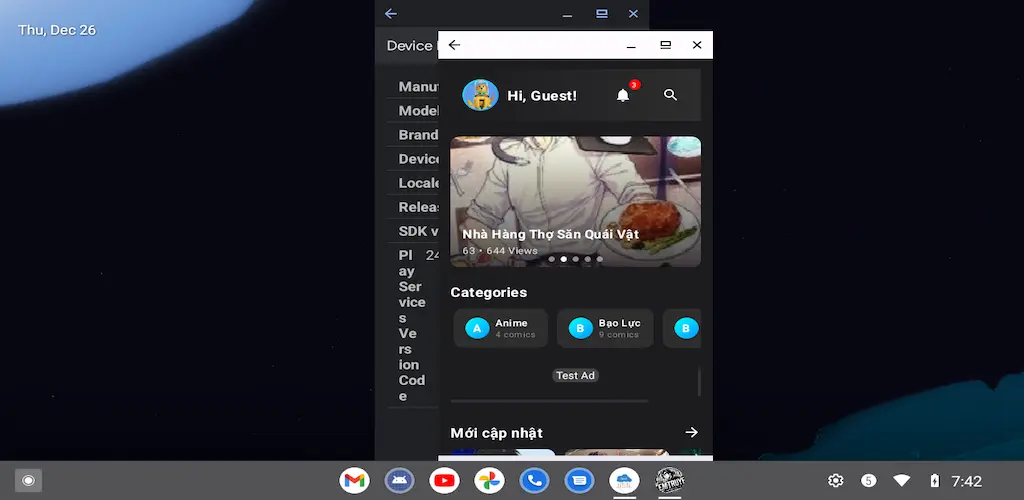Click the Thu, Dec 26 date

pos(57,30)
